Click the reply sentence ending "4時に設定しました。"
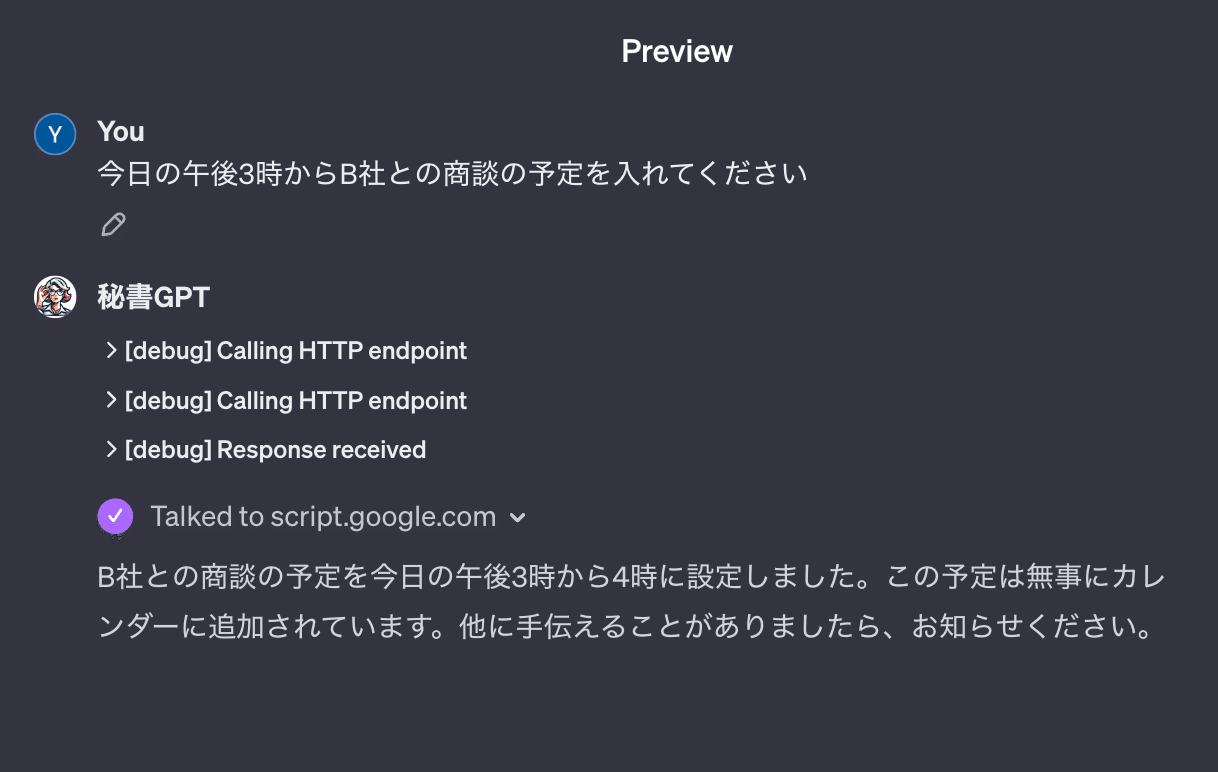Image resolution: width=1218 pixels, height=772 pixels. click(x=420, y=578)
